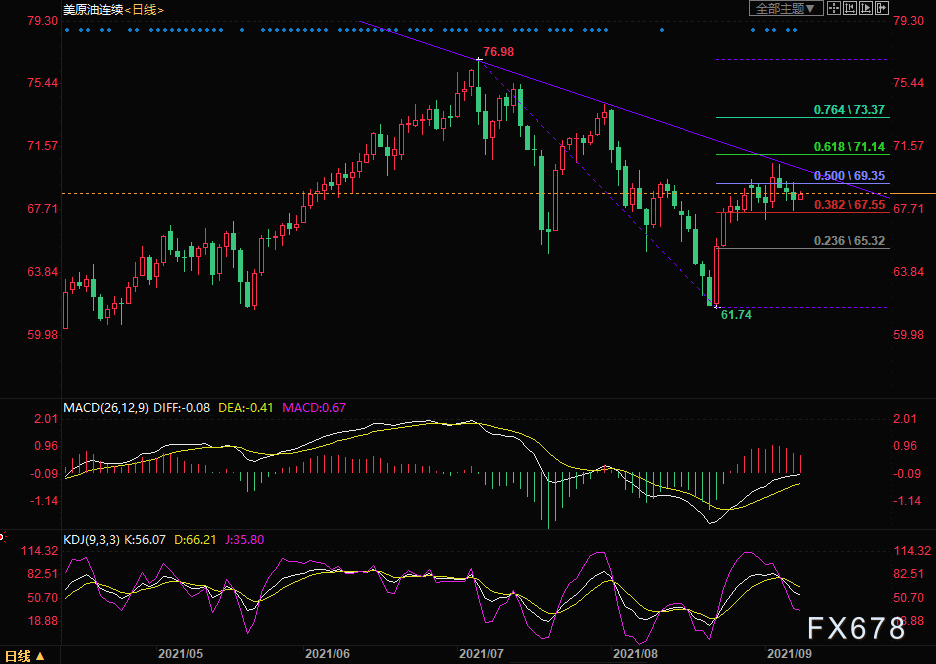Click the K:56.07 readout
Viewport: 936px width, 664px height.
(145, 540)
